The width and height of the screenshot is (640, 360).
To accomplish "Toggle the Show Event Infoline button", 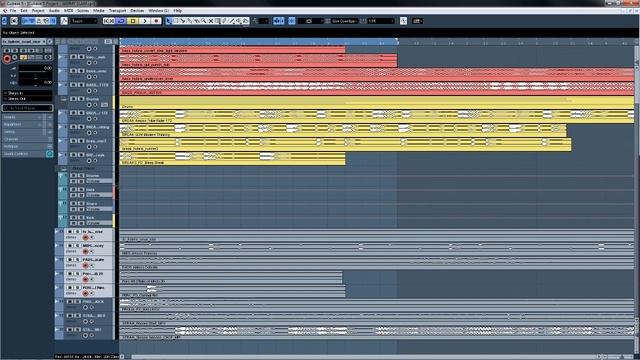I will pos(32,21).
